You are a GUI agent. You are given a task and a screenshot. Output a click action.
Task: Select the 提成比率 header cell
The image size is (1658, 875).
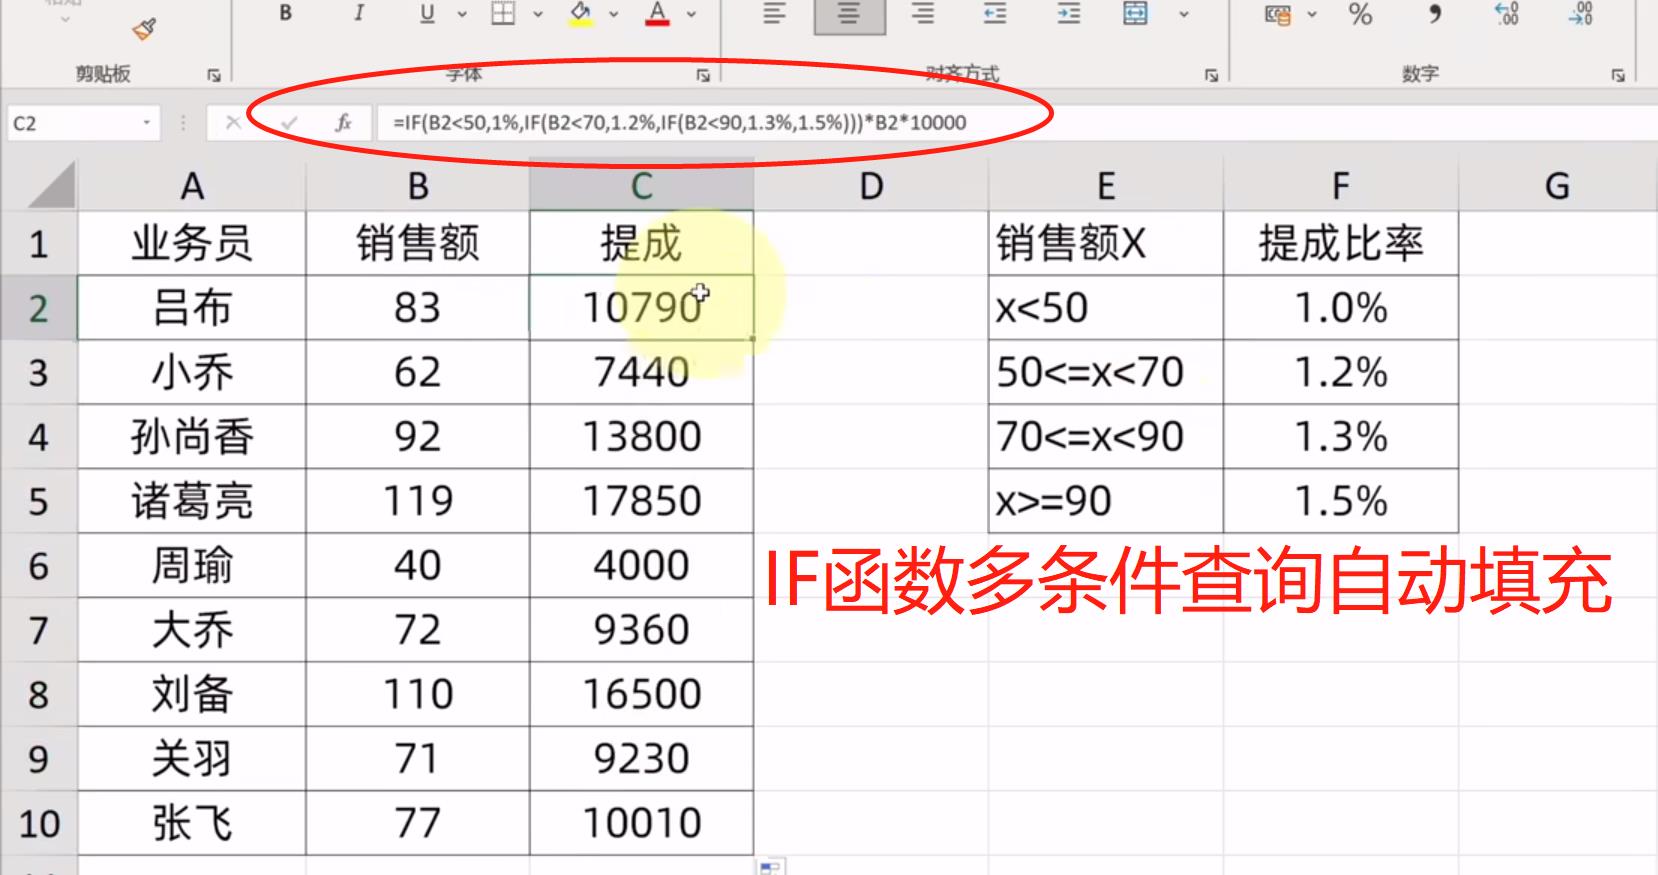tap(1341, 243)
